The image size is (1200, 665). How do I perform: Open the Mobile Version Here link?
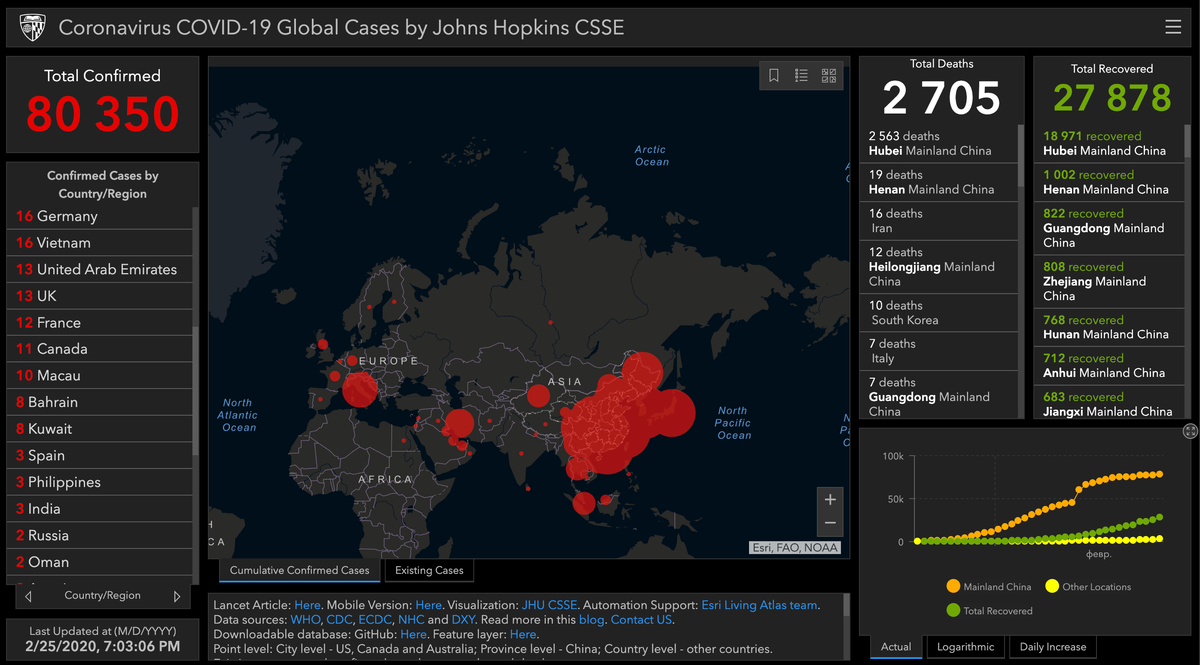pos(428,605)
